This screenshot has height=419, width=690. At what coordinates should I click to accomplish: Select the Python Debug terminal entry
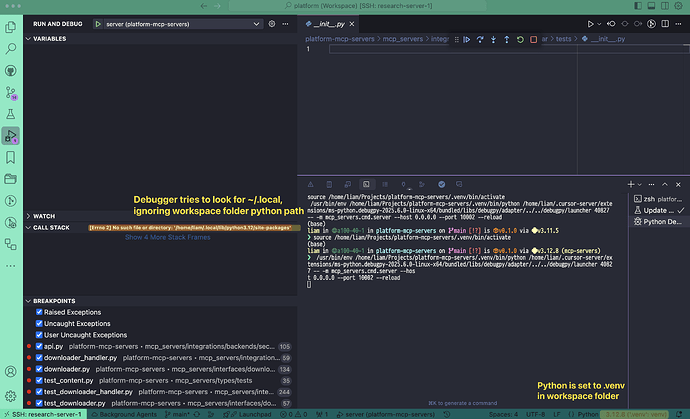(658, 222)
